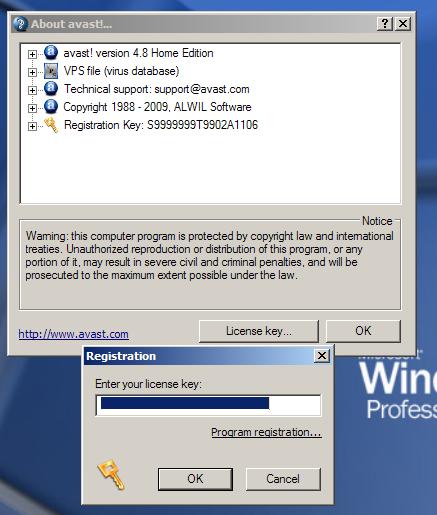Cancel the Registration dialog
This screenshot has height=515, width=437.
point(283,479)
